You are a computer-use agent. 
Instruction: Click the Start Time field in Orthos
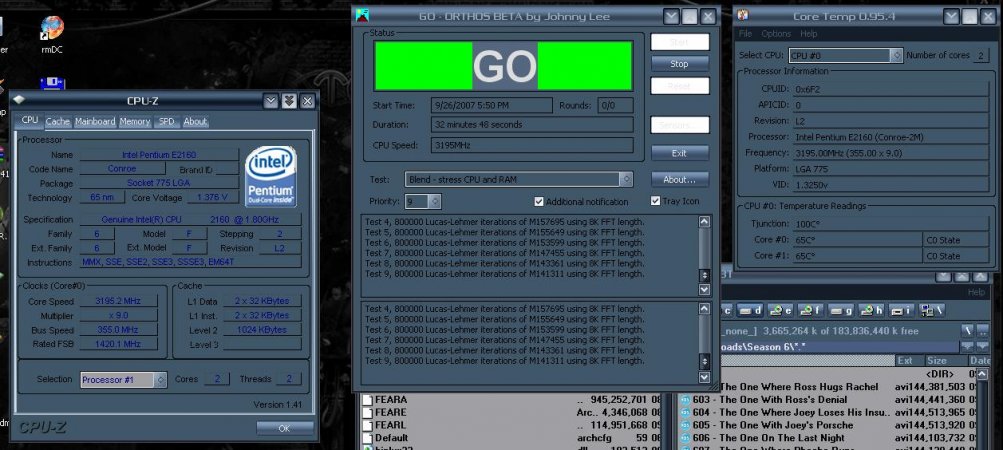pyautogui.click(x=491, y=106)
